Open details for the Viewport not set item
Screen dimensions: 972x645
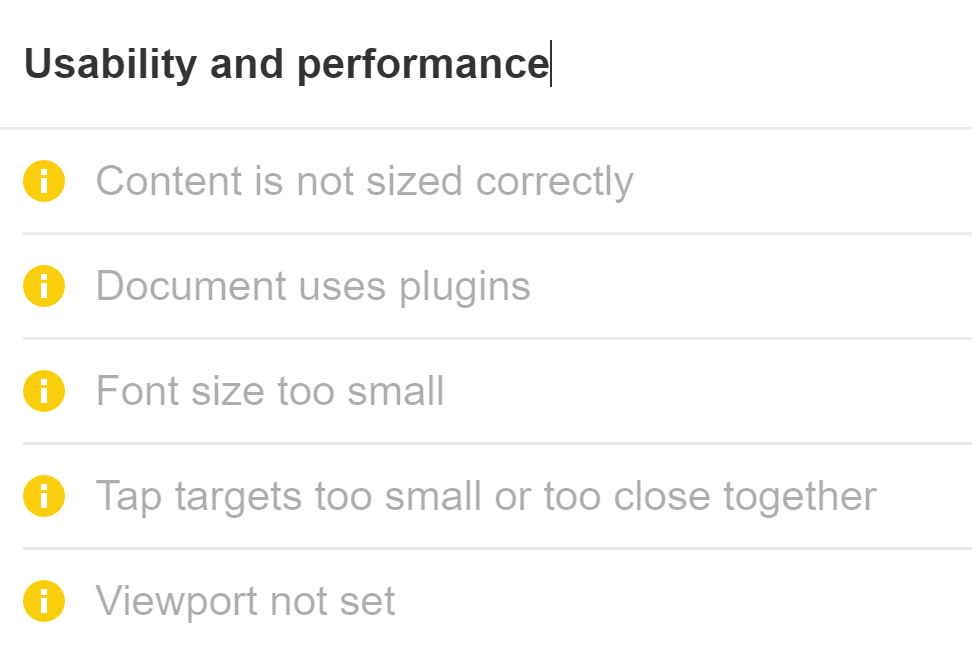[245, 601]
